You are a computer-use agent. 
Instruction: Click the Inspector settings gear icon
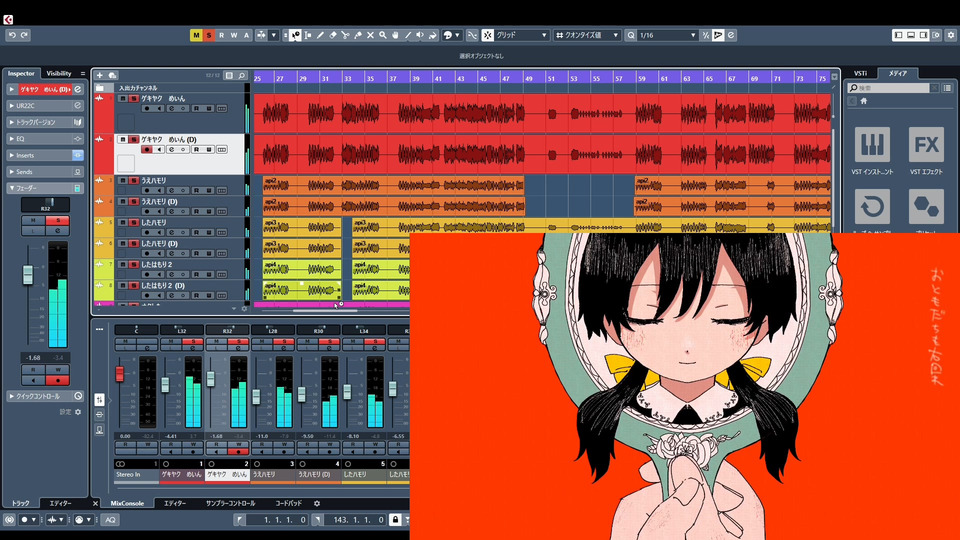tap(78, 412)
